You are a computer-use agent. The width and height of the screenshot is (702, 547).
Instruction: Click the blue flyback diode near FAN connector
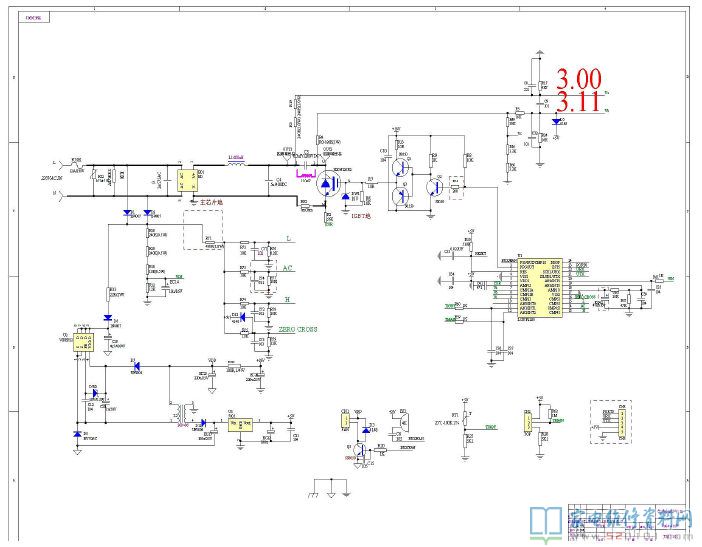[x=366, y=430]
